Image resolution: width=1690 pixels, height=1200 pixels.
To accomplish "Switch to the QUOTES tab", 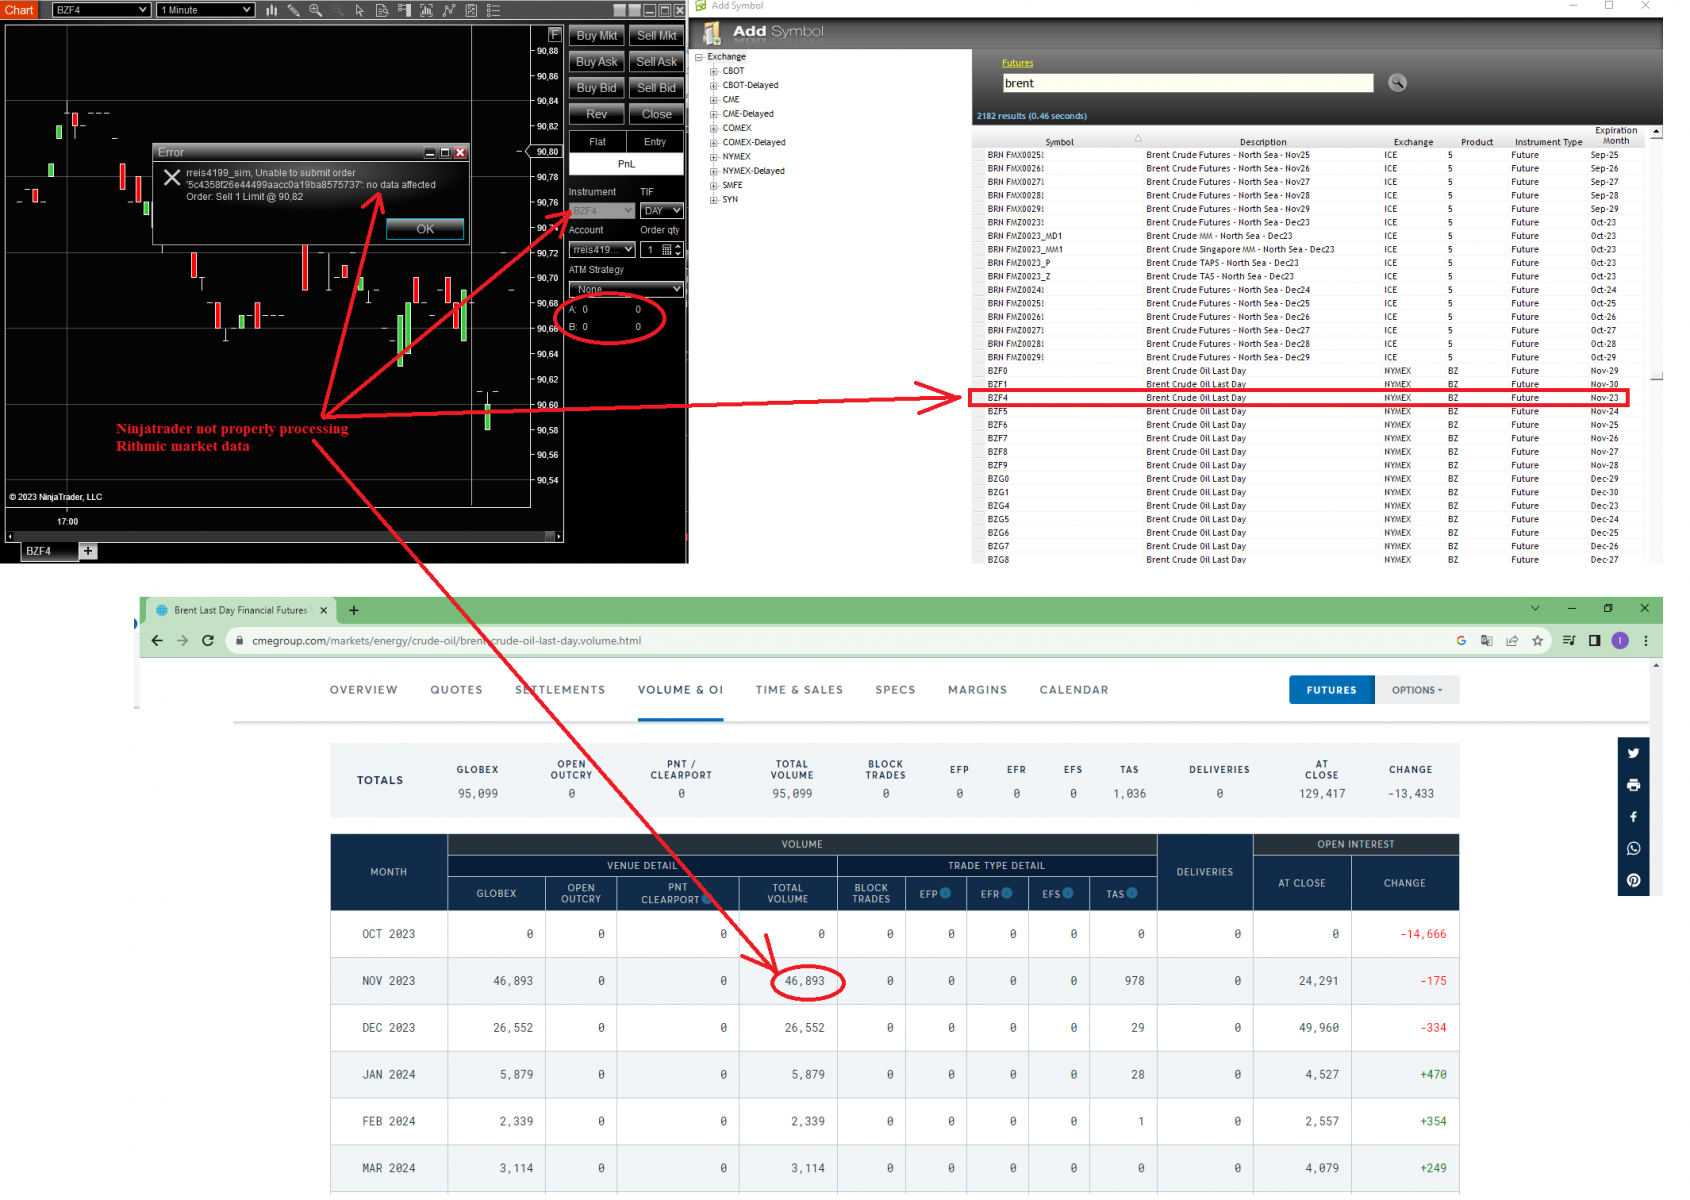I will (456, 690).
